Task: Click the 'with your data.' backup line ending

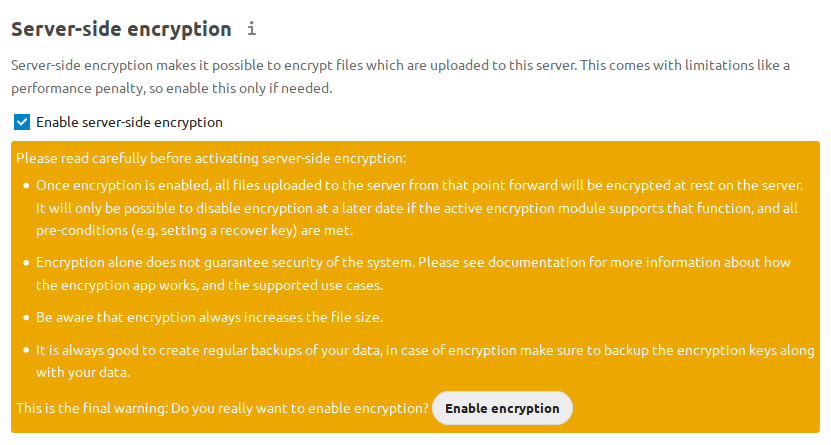Action: point(82,371)
